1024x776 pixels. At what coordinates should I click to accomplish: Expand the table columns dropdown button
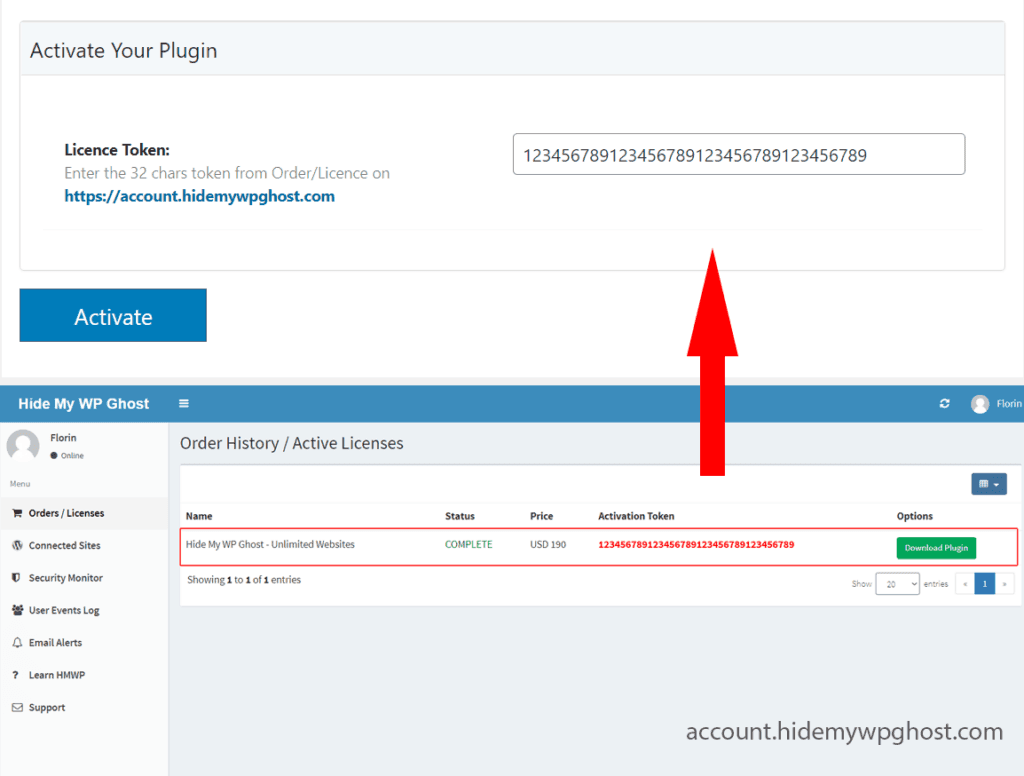[x=989, y=484]
